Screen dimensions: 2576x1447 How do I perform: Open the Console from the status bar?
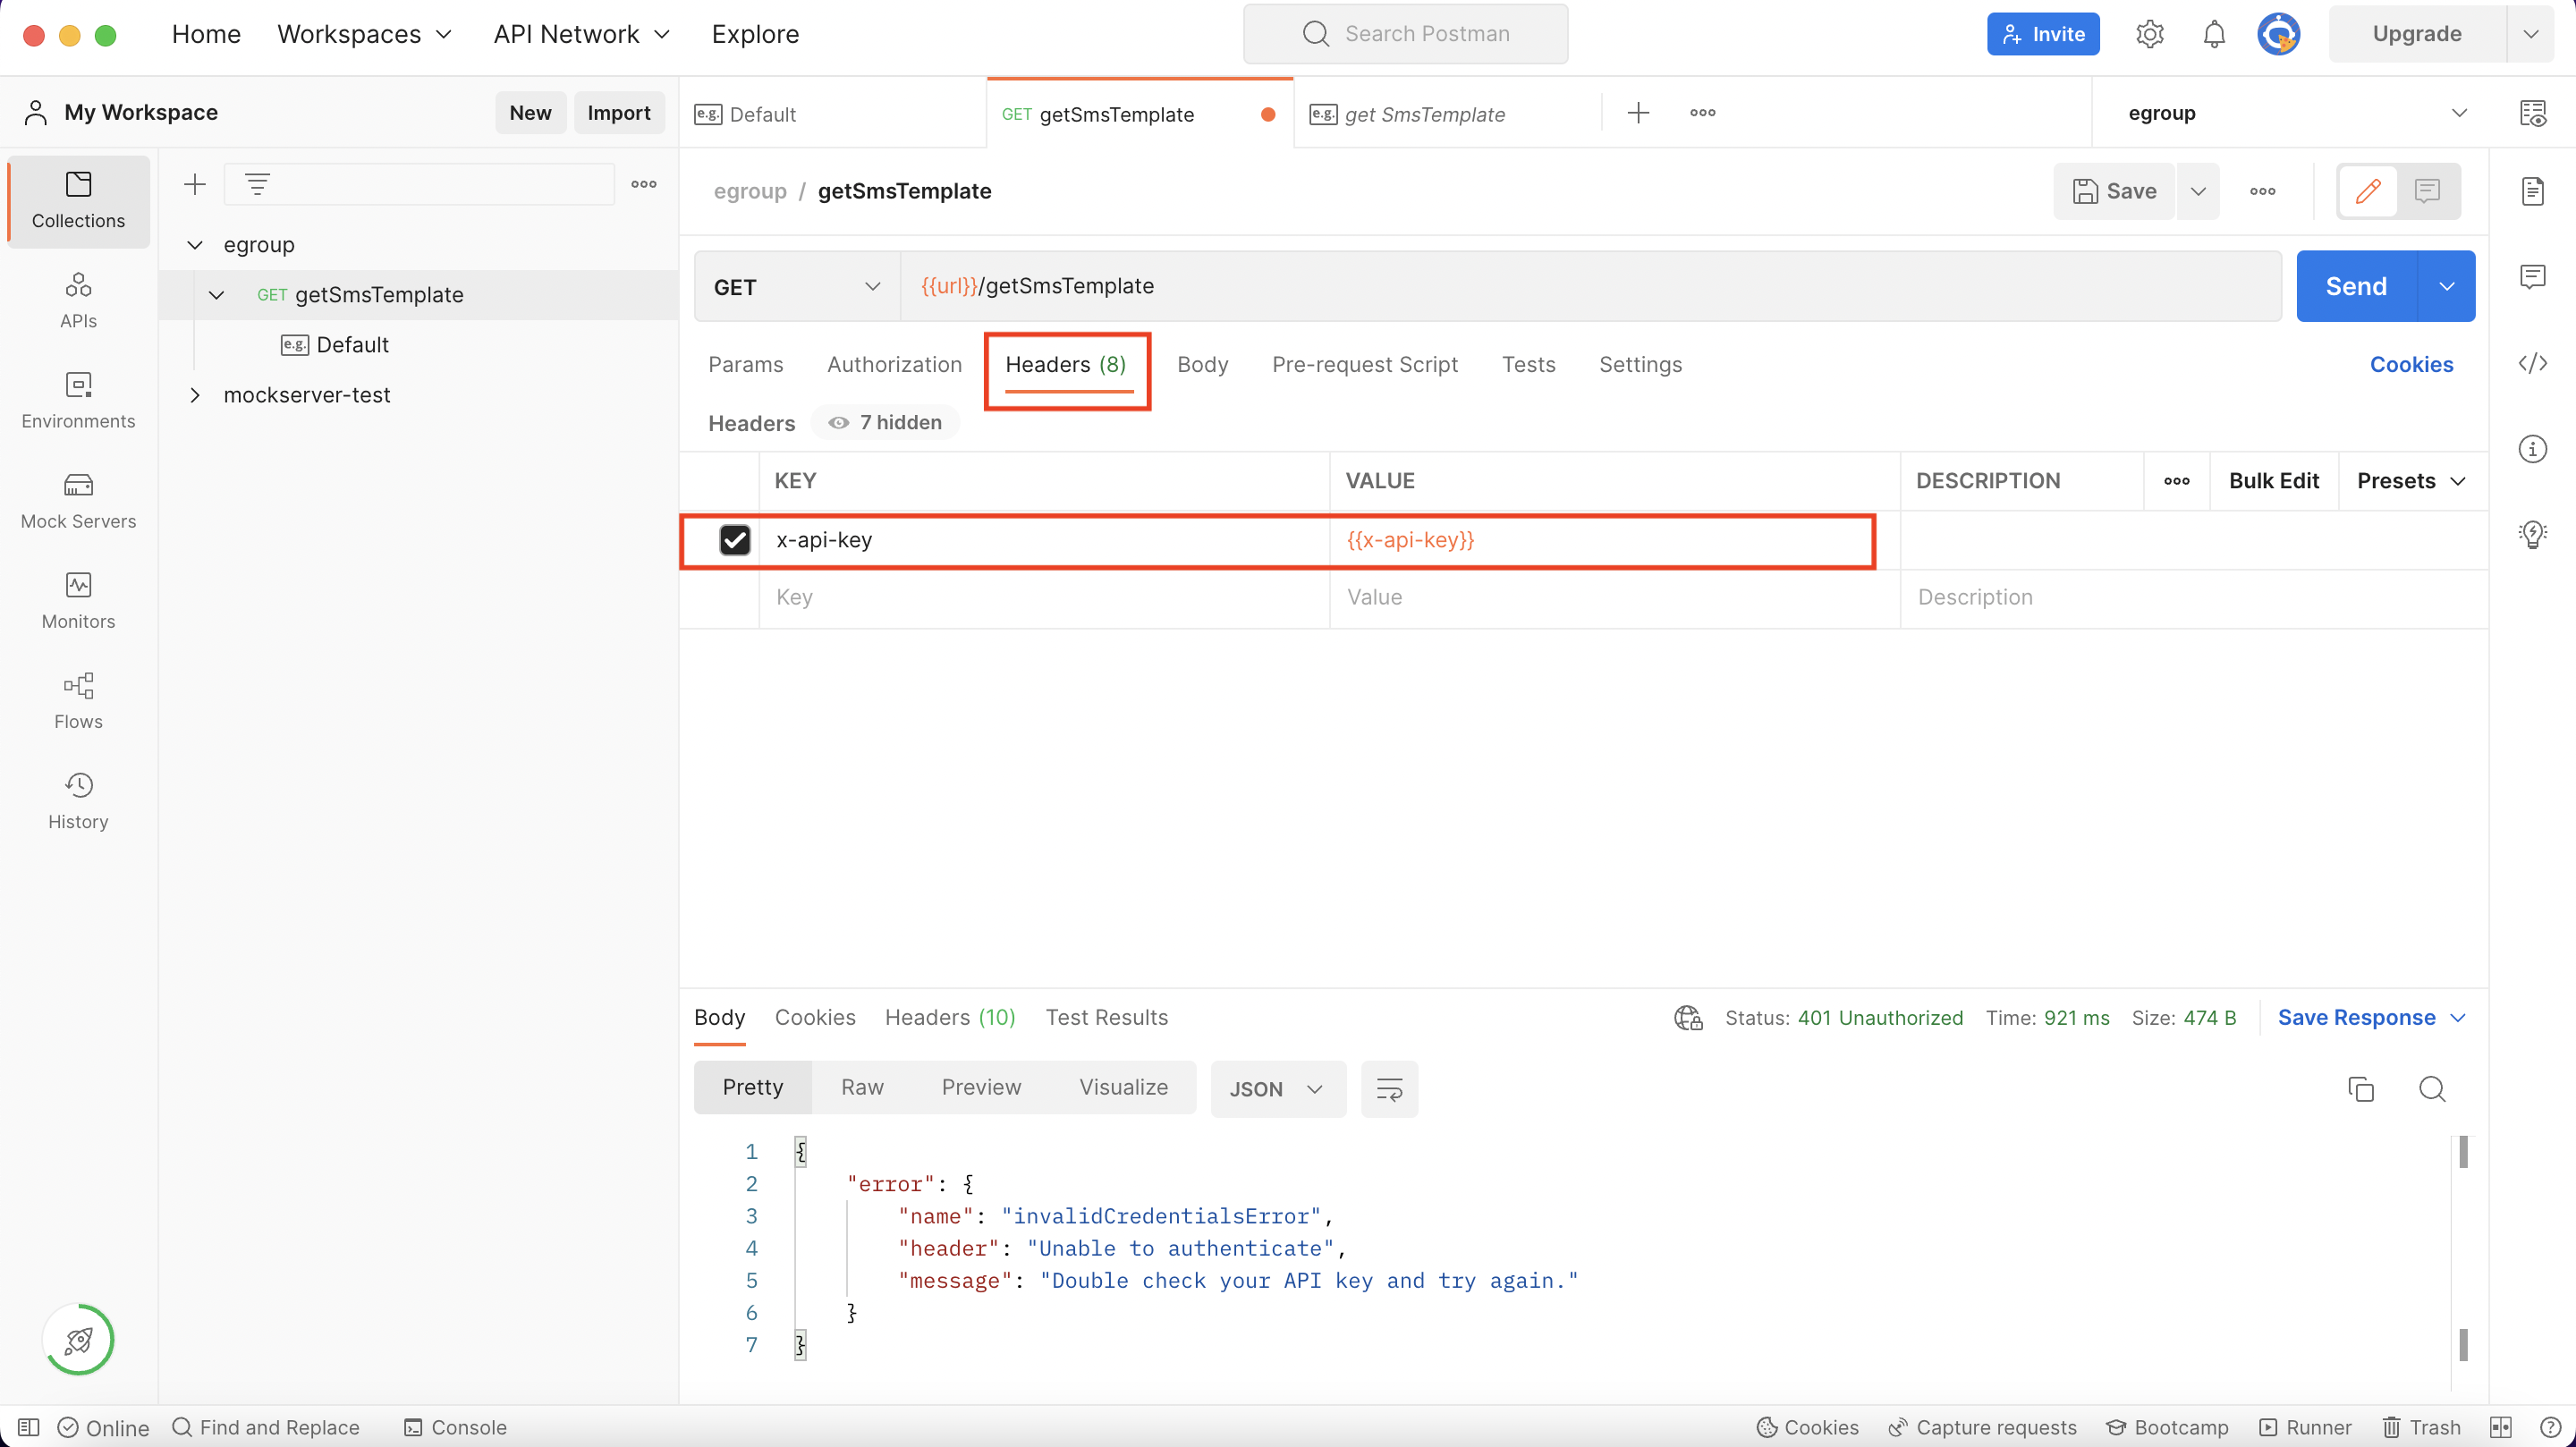click(x=456, y=1427)
